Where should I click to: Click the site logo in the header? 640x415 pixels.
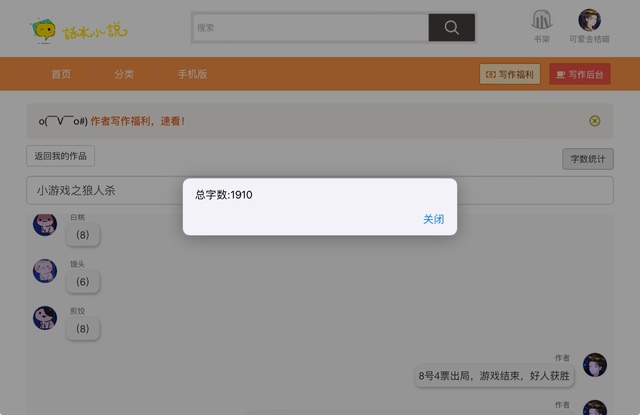[x=79, y=31]
